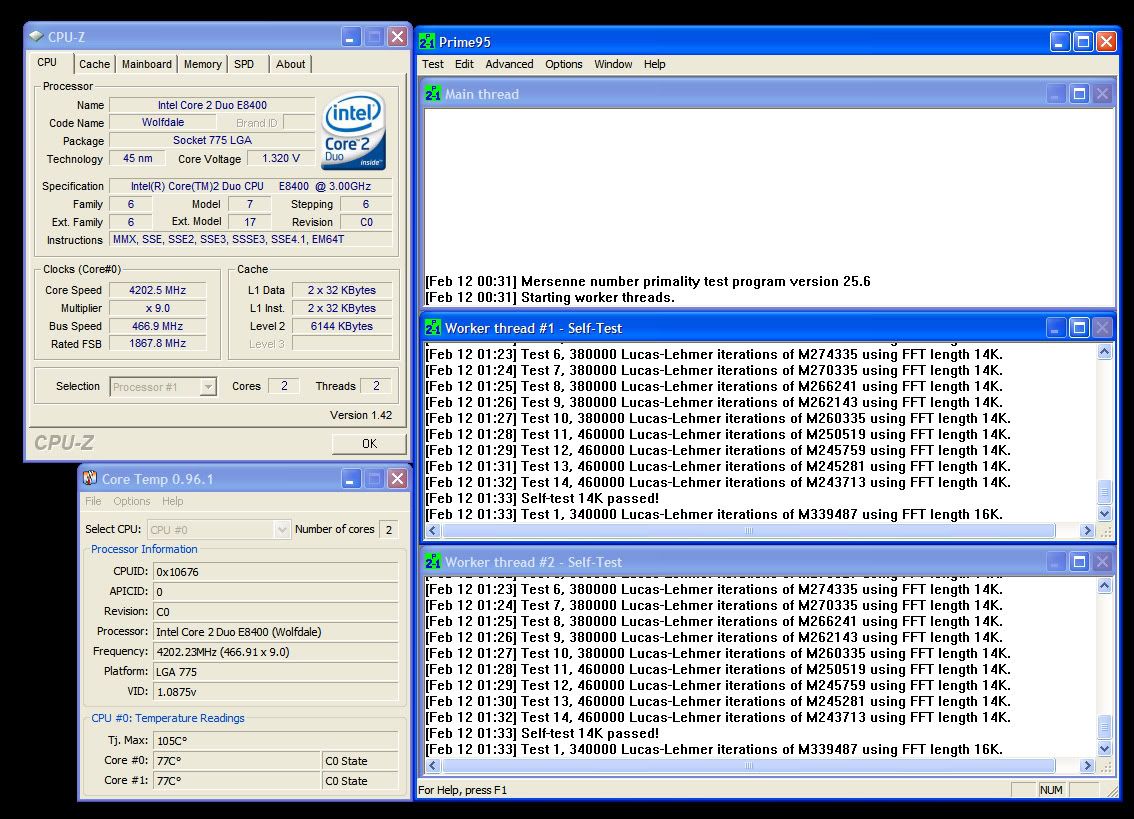
Task: Click the horizontal scrollbar thumb in Worker thread #2
Action: coord(748,765)
